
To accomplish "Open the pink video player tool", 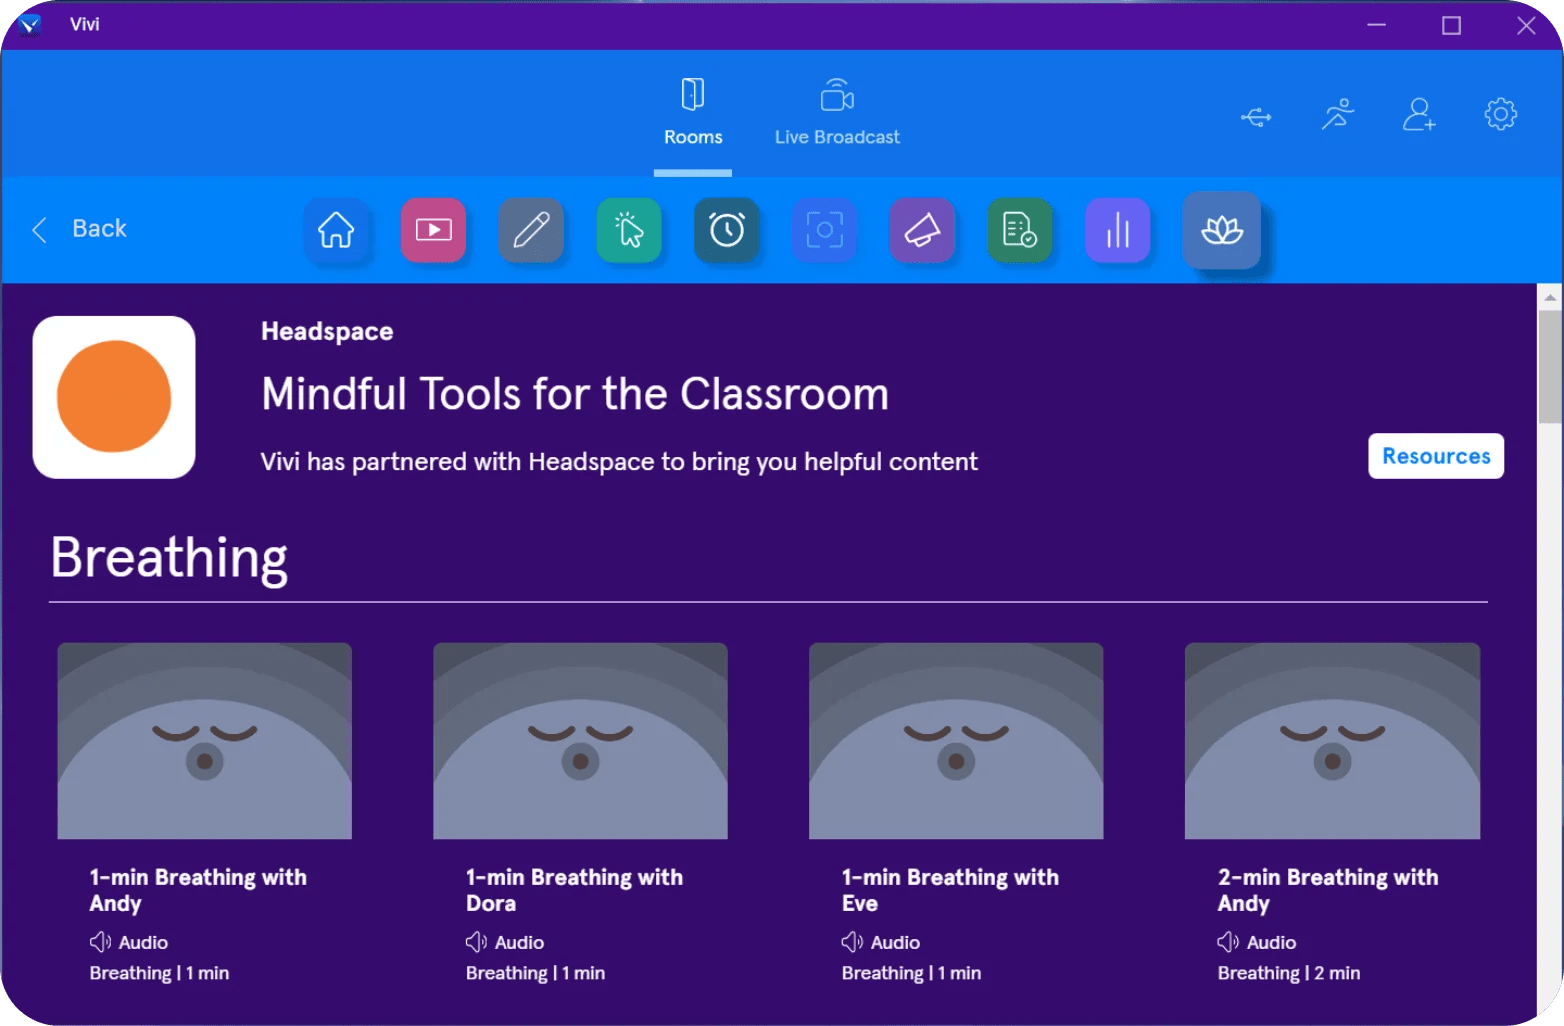I will point(433,231).
